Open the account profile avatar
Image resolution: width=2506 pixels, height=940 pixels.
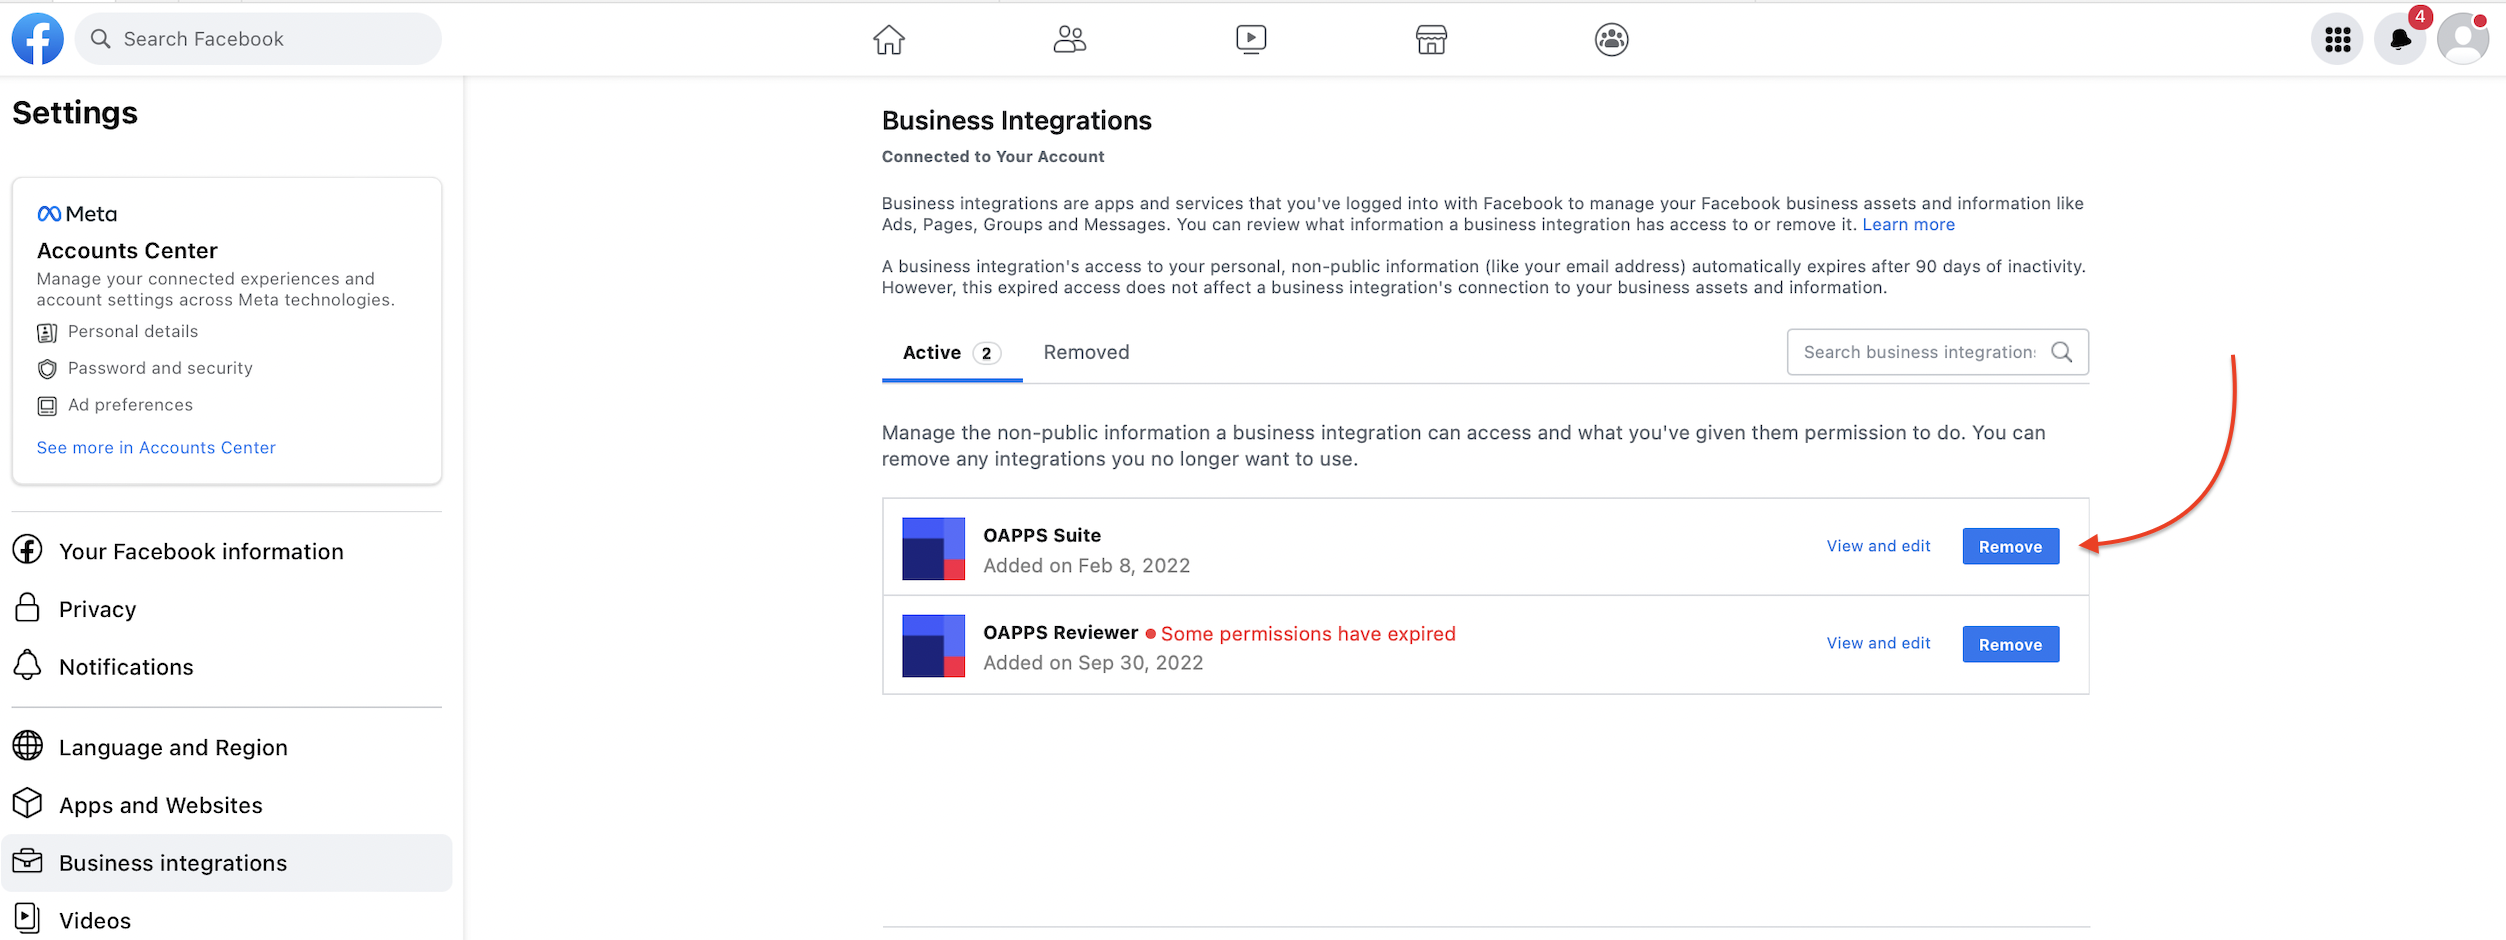tap(2463, 40)
